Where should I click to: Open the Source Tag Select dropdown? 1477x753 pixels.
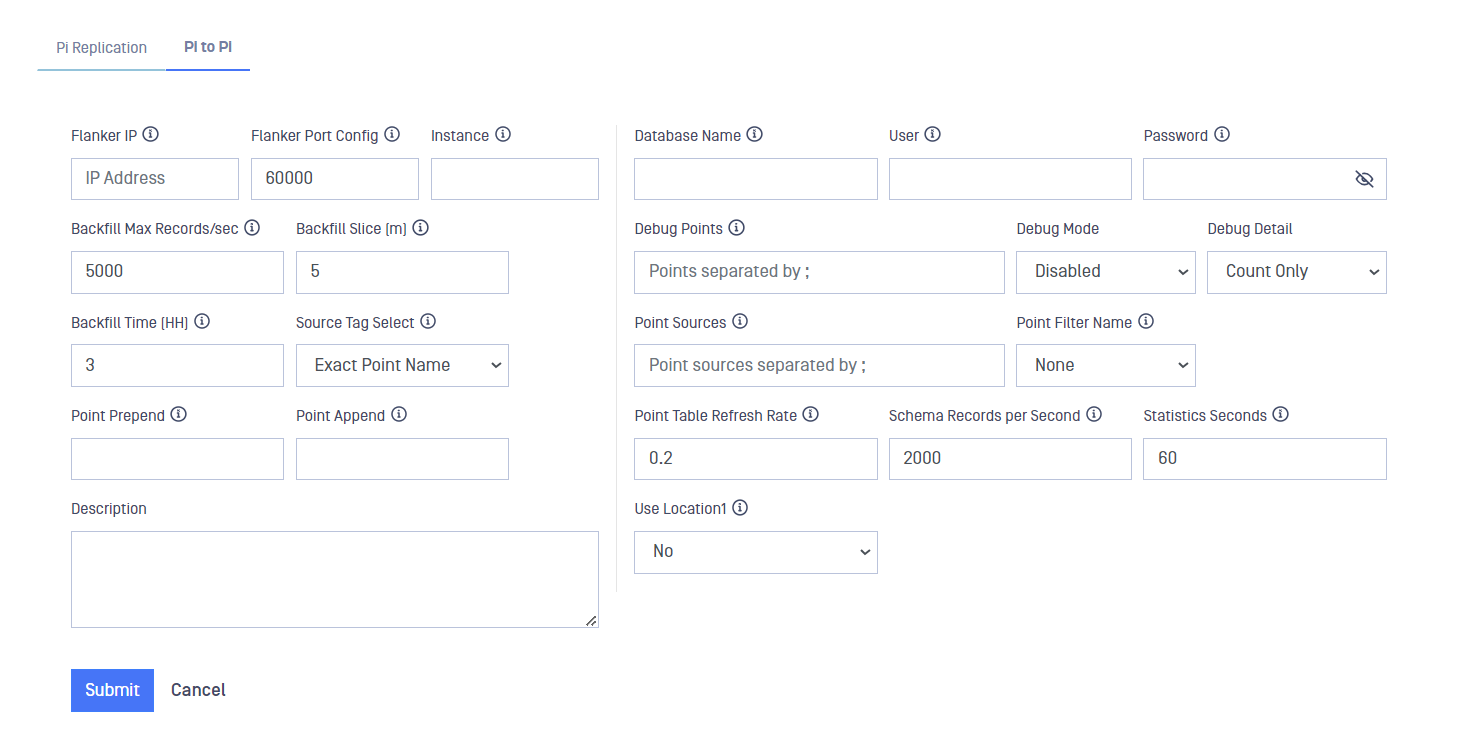(402, 365)
